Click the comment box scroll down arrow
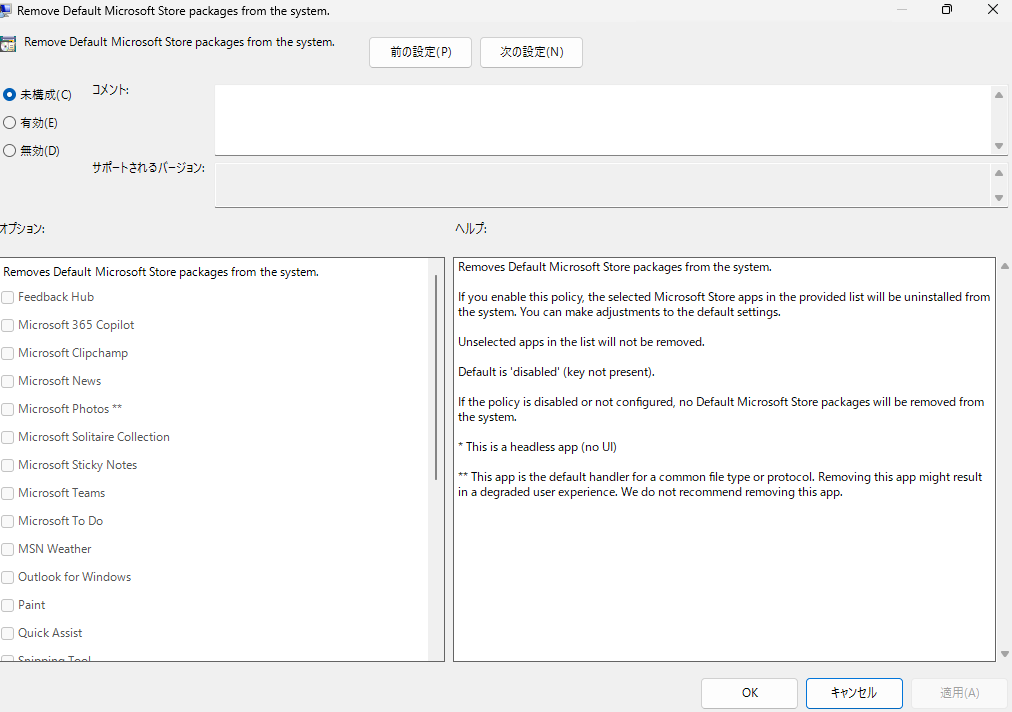Viewport: 1012px width, 712px height. click(x=998, y=146)
